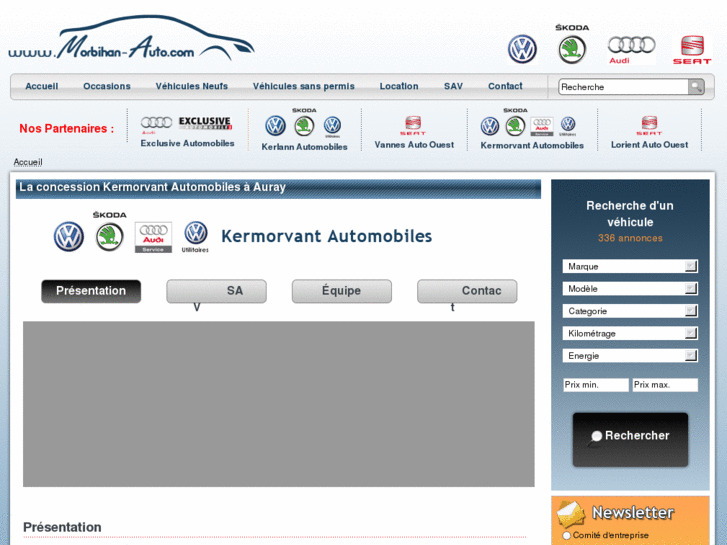Click Kermorvant partner Volkswagen logo

pos(490,126)
